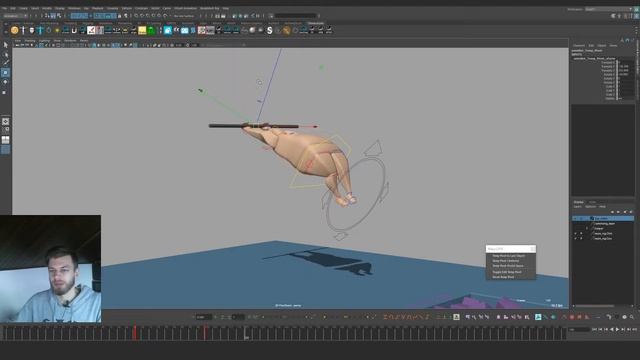
Task: Click the first red icon in bottom toolbar
Action: 572,317
